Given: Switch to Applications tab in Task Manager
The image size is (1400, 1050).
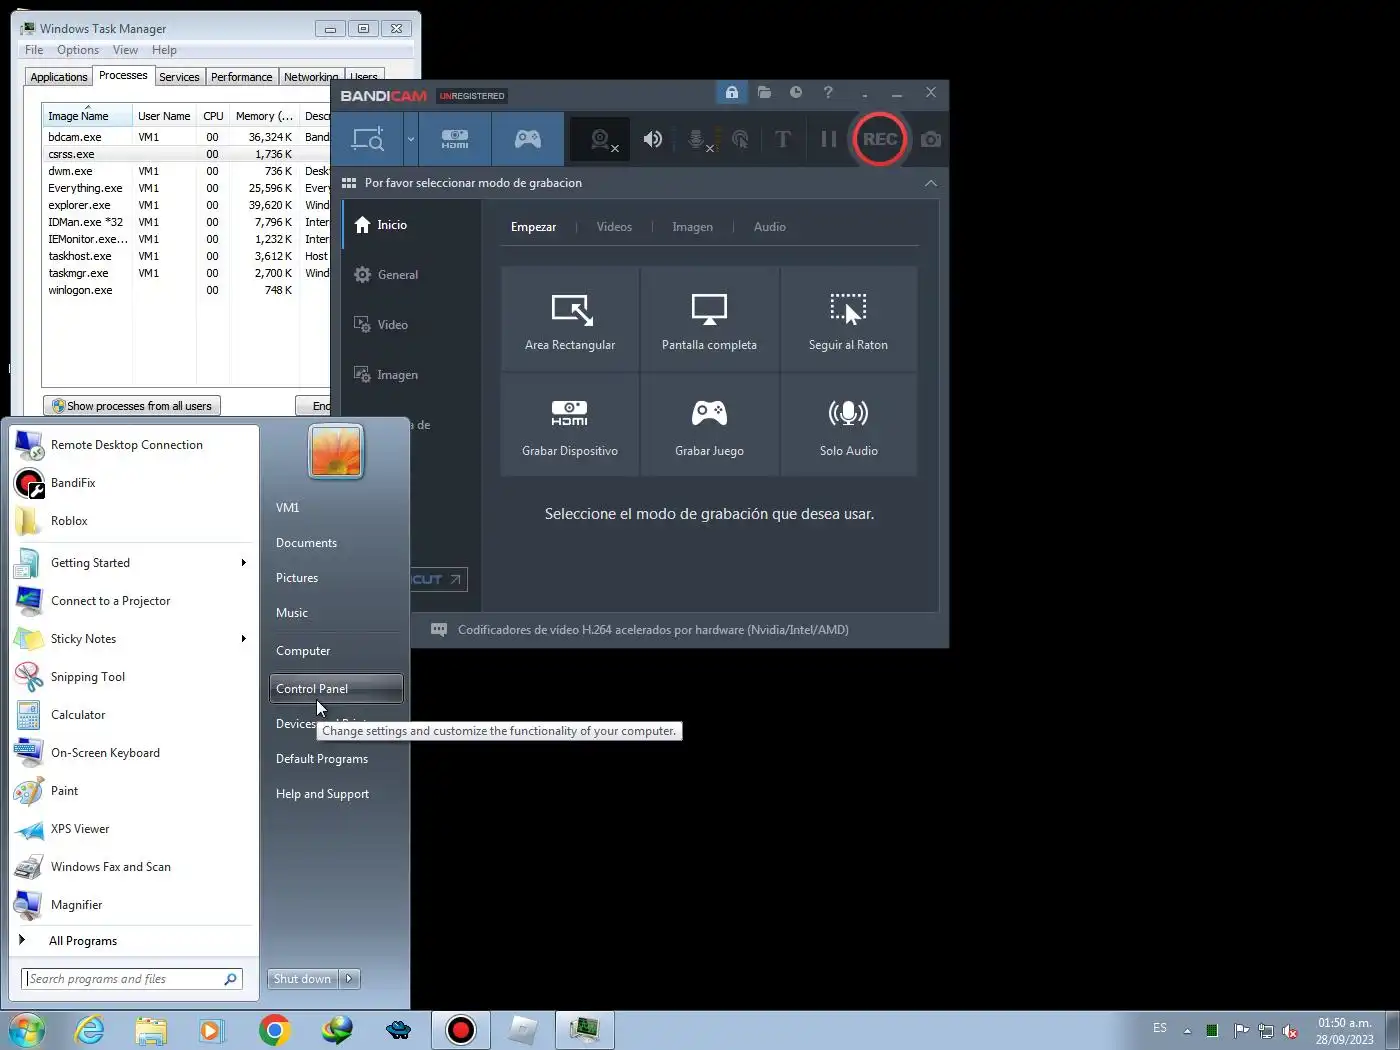Looking at the screenshot, I should pyautogui.click(x=59, y=77).
